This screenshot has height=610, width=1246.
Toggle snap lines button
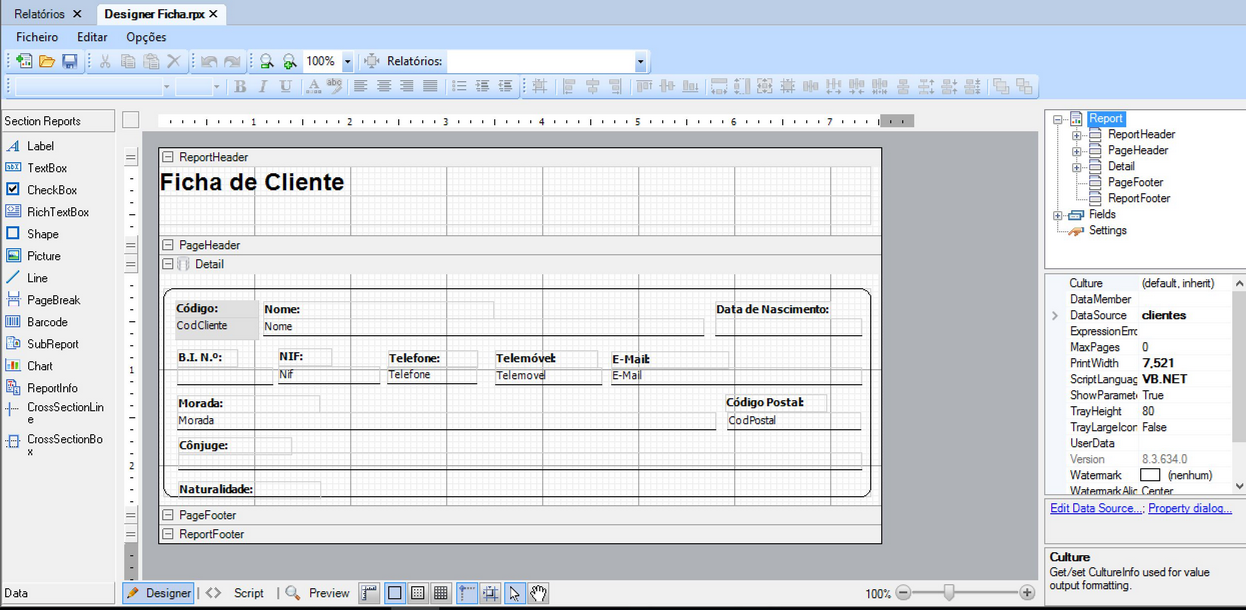click(x=467, y=593)
